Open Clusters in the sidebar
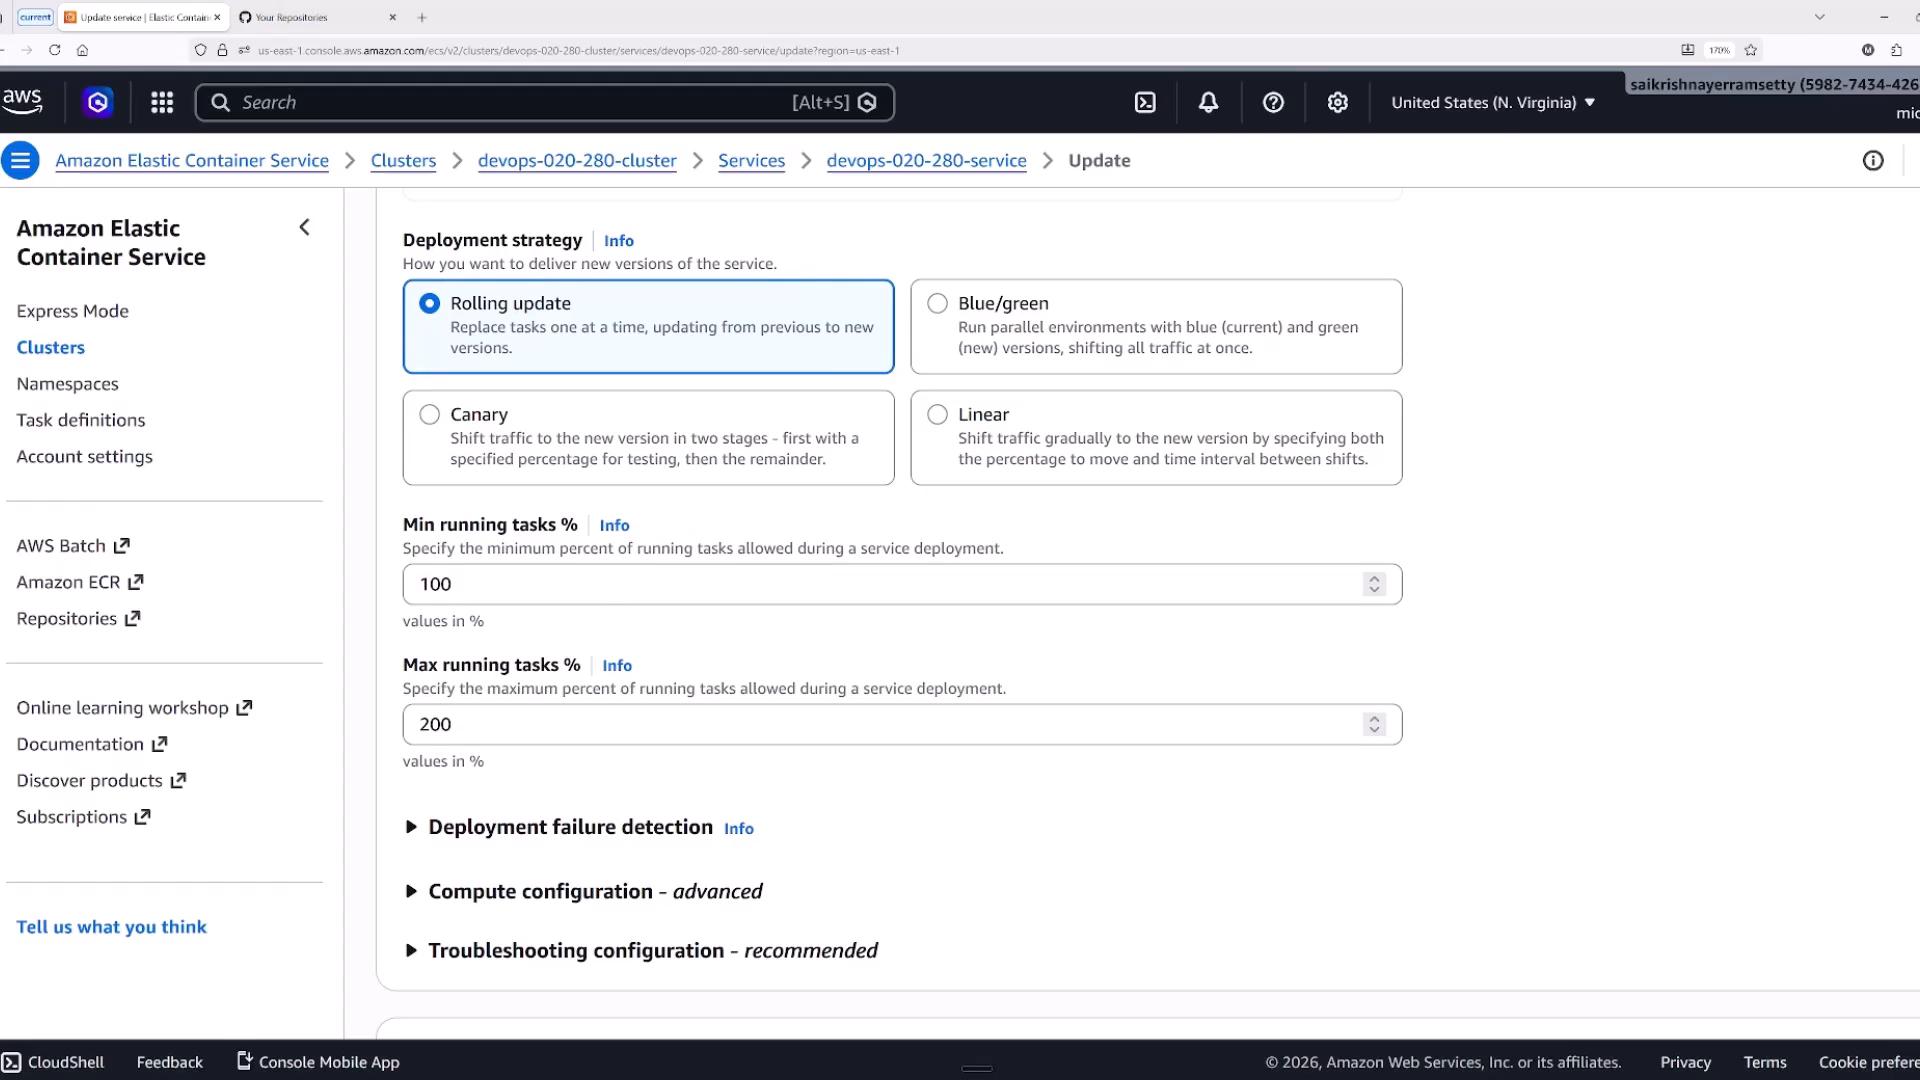Screen dimensions: 1920x1080 point(51,347)
